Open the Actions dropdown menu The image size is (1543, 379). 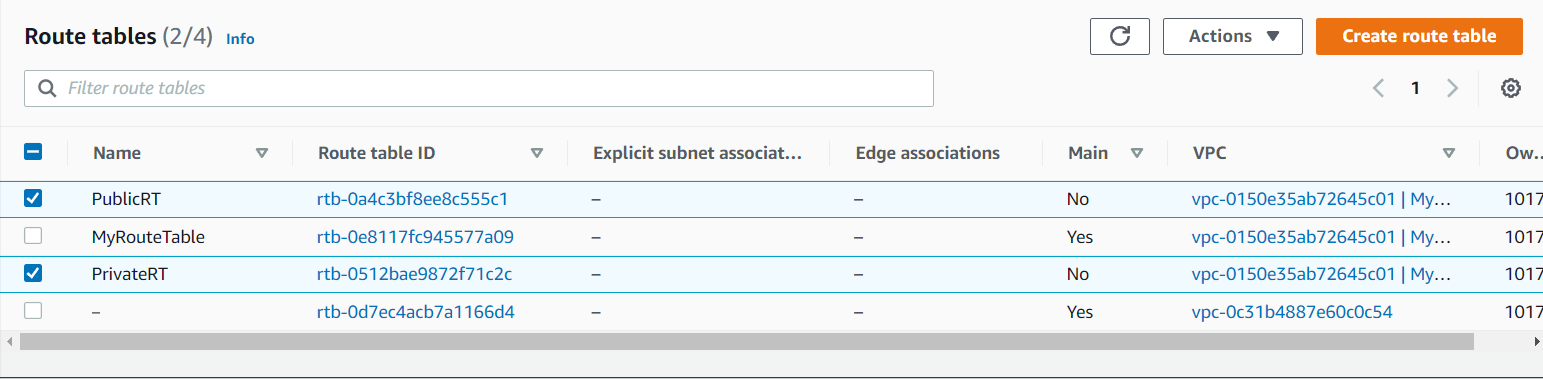click(1233, 36)
